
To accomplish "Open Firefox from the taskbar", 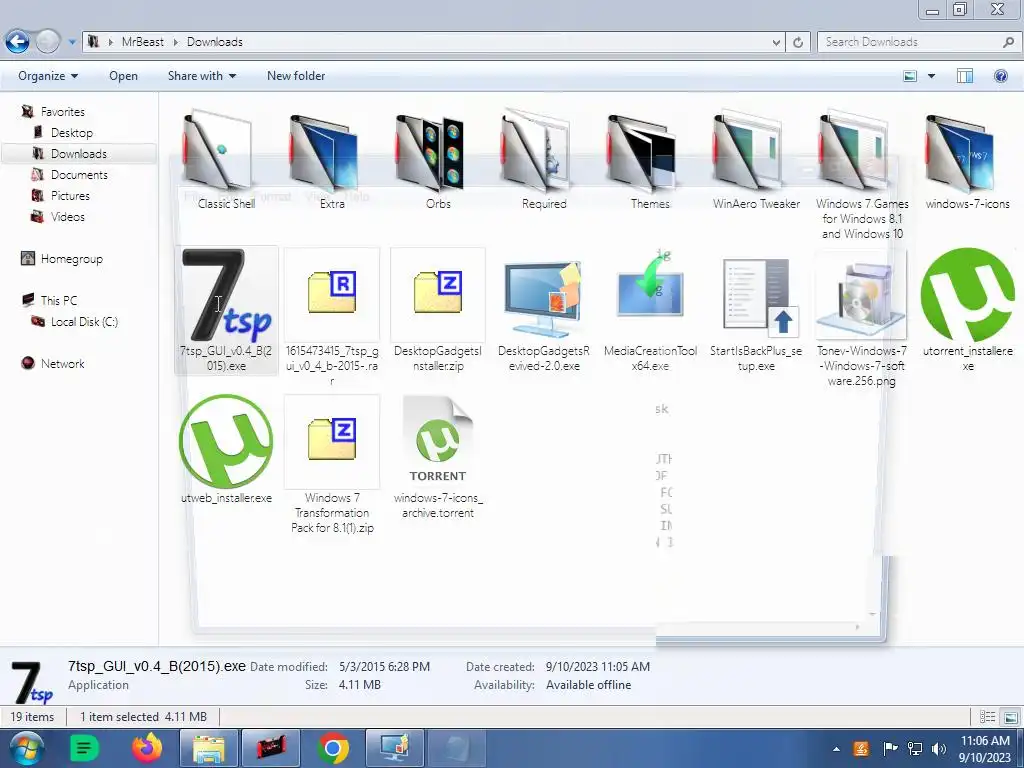I will 147,748.
